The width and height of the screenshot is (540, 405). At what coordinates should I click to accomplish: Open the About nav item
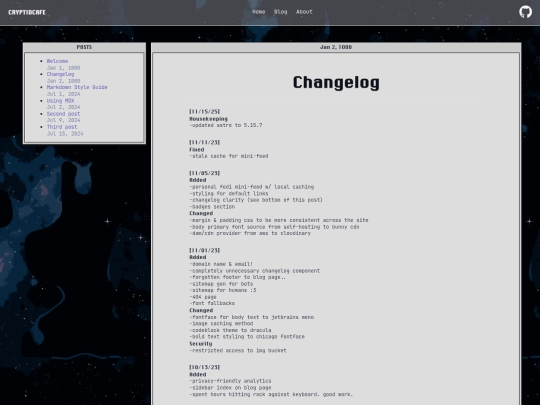coord(304,12)
